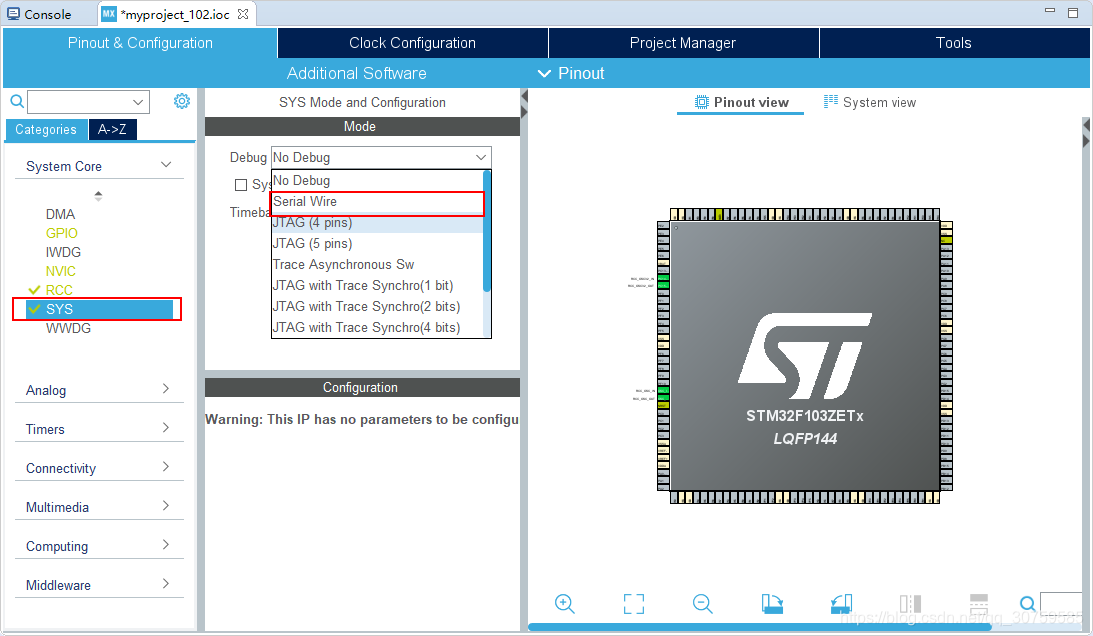Select JTAG (4 pins) option

point(377,222)
